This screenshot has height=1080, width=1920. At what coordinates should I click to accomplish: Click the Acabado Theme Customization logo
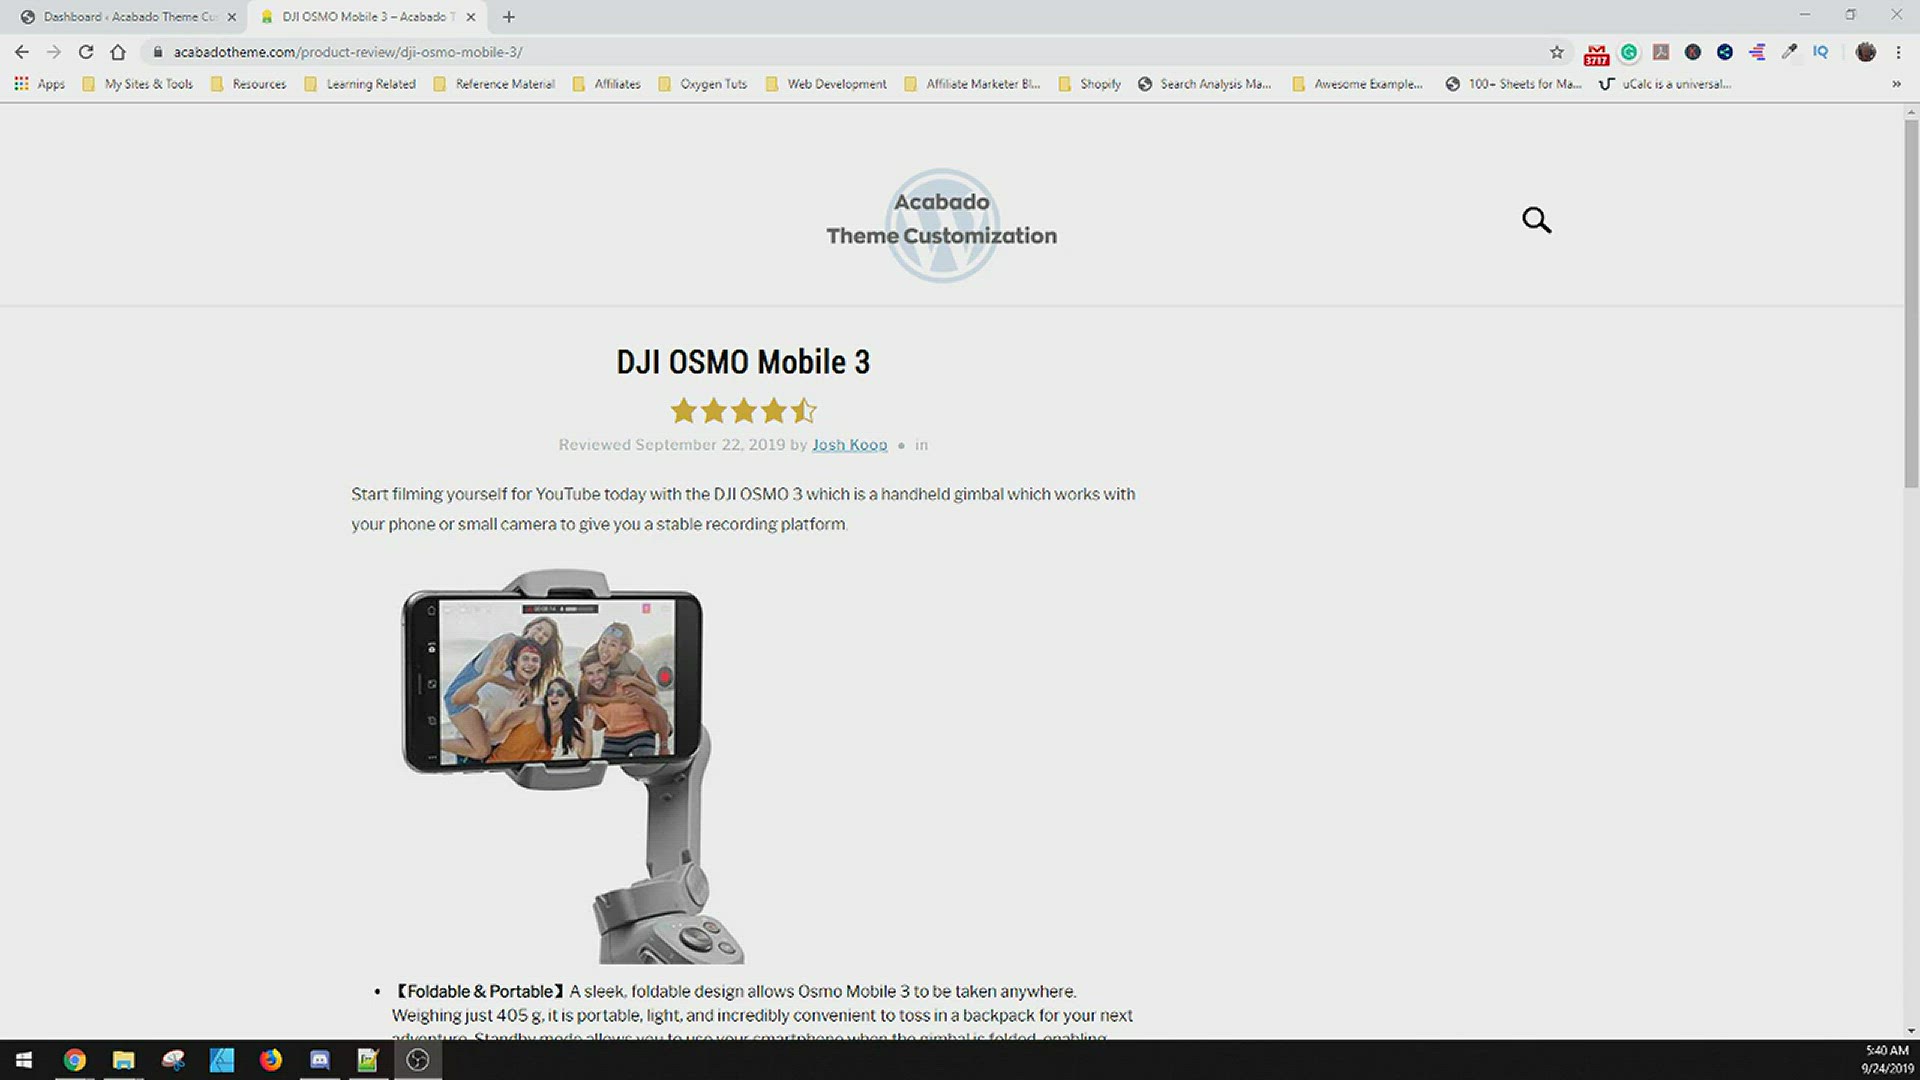[x=941, y=224]
